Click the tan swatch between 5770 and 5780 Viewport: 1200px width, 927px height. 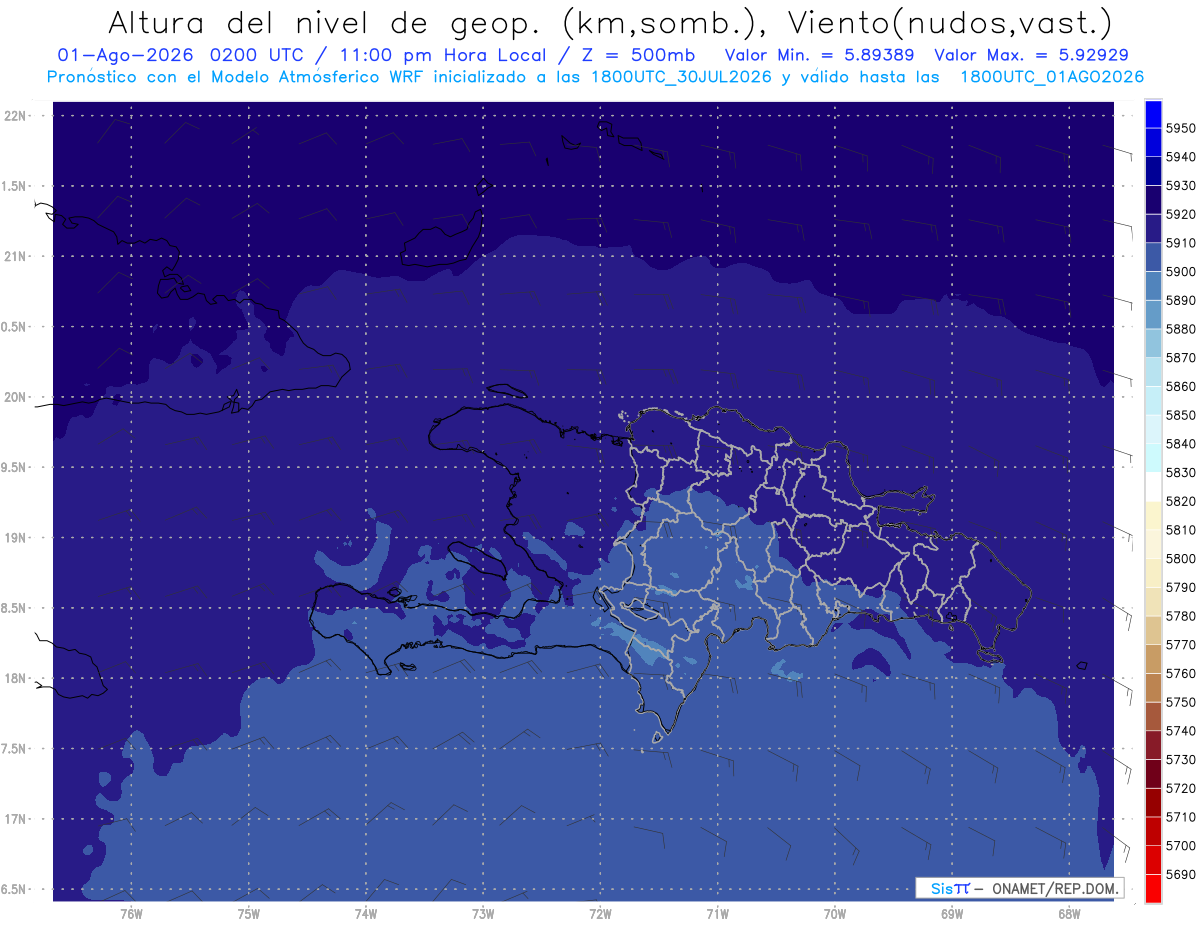point(1153,631)
